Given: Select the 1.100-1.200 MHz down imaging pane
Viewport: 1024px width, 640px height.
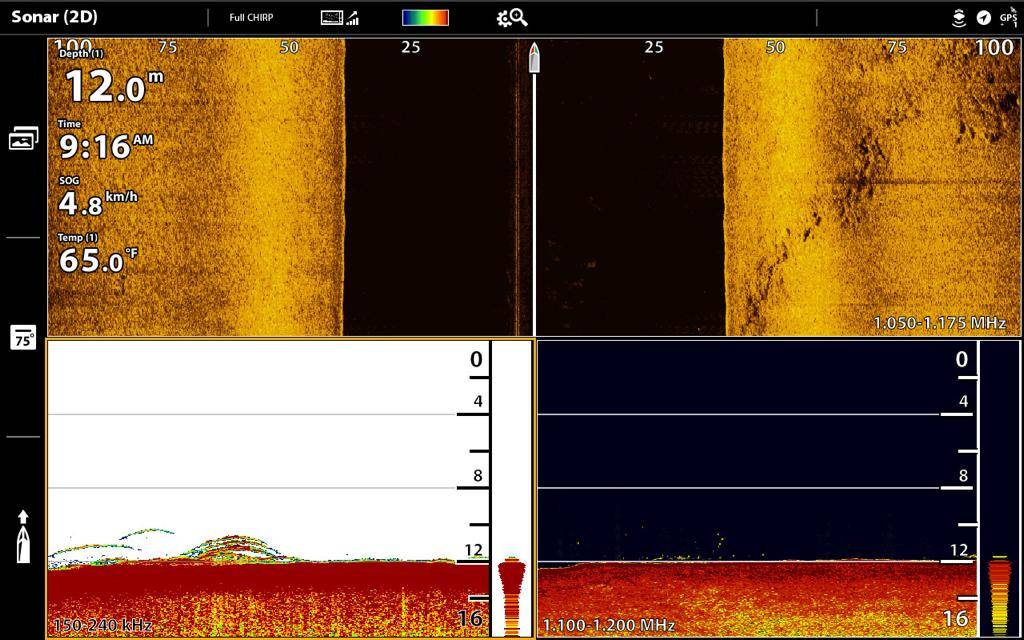Looking at the screenshot, I should [x=778, y=488].
